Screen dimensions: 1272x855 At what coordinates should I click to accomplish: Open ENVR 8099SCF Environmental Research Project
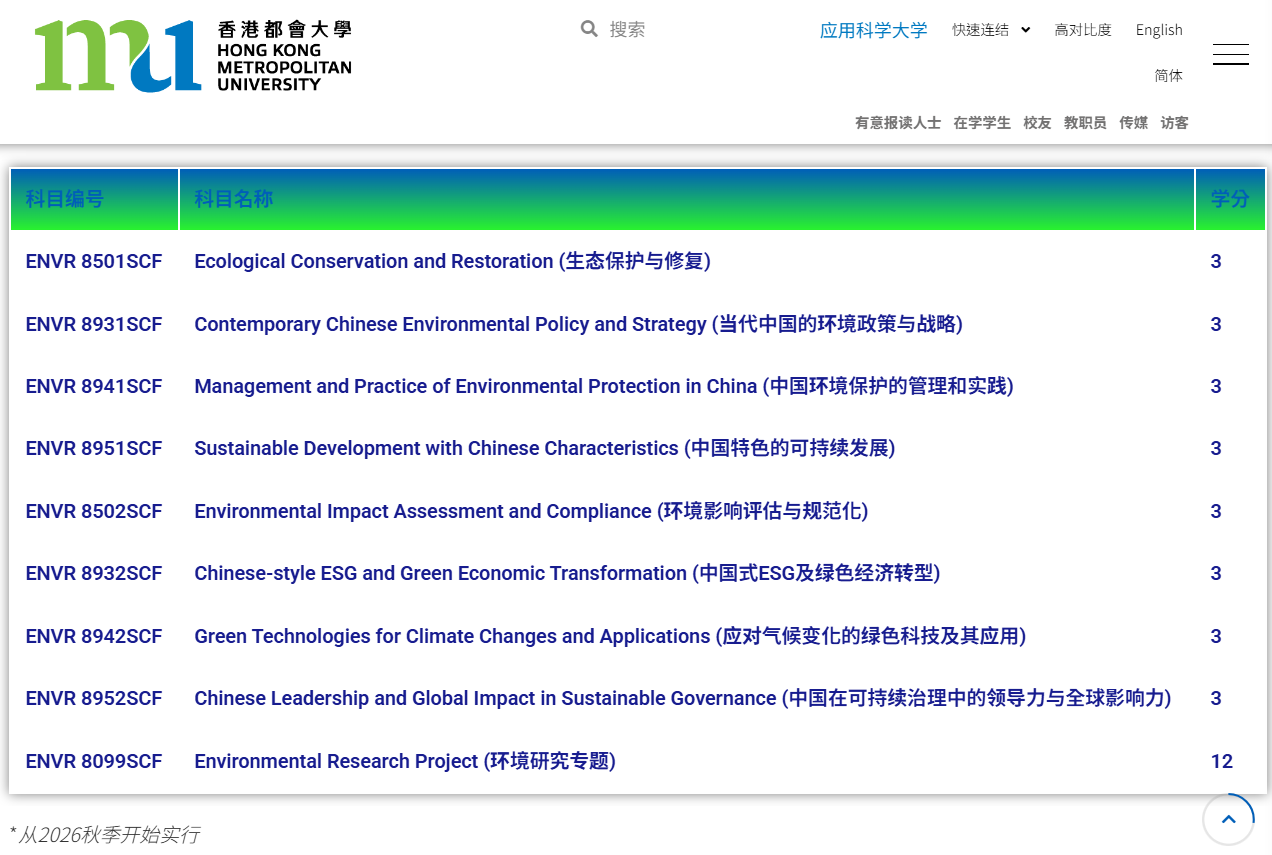pos(93,761)
